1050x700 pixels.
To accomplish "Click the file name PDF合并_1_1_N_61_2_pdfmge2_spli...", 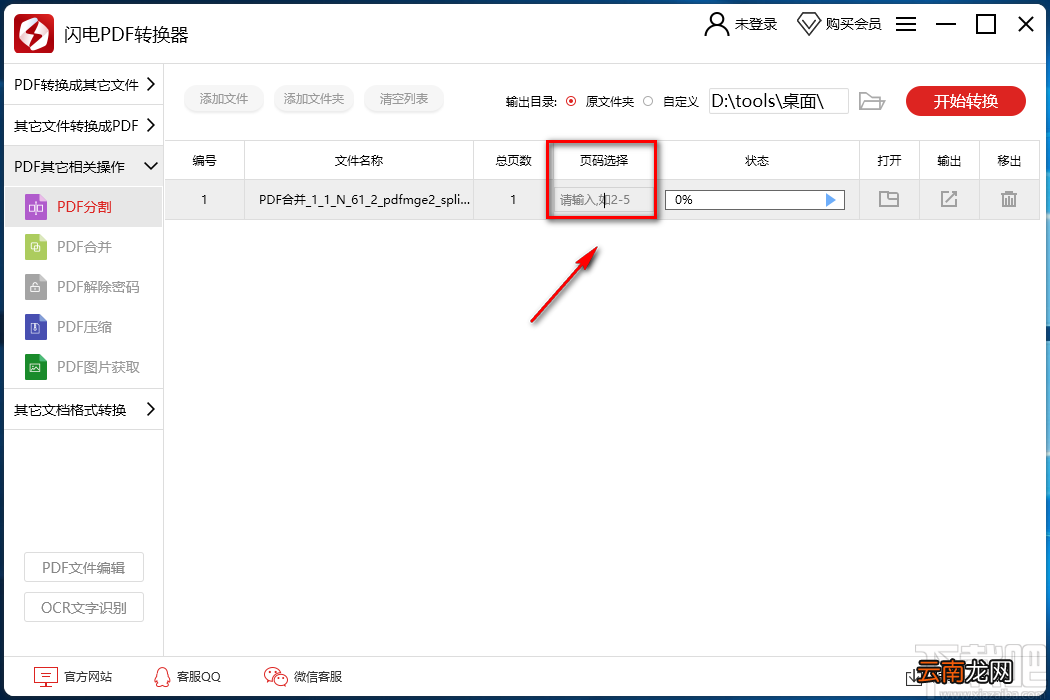I will (364, 200).
